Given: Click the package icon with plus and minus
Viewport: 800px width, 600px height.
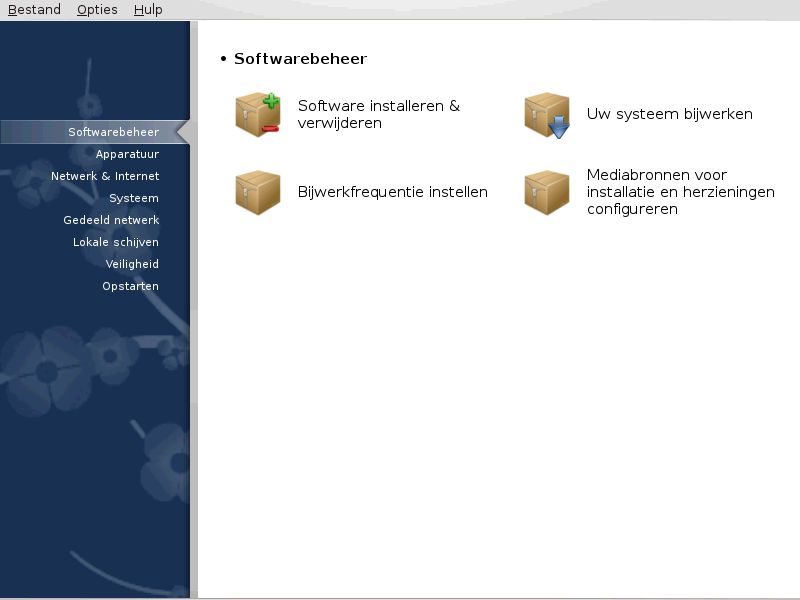Looking at the screenshot, I should click(x=258, y=115).
